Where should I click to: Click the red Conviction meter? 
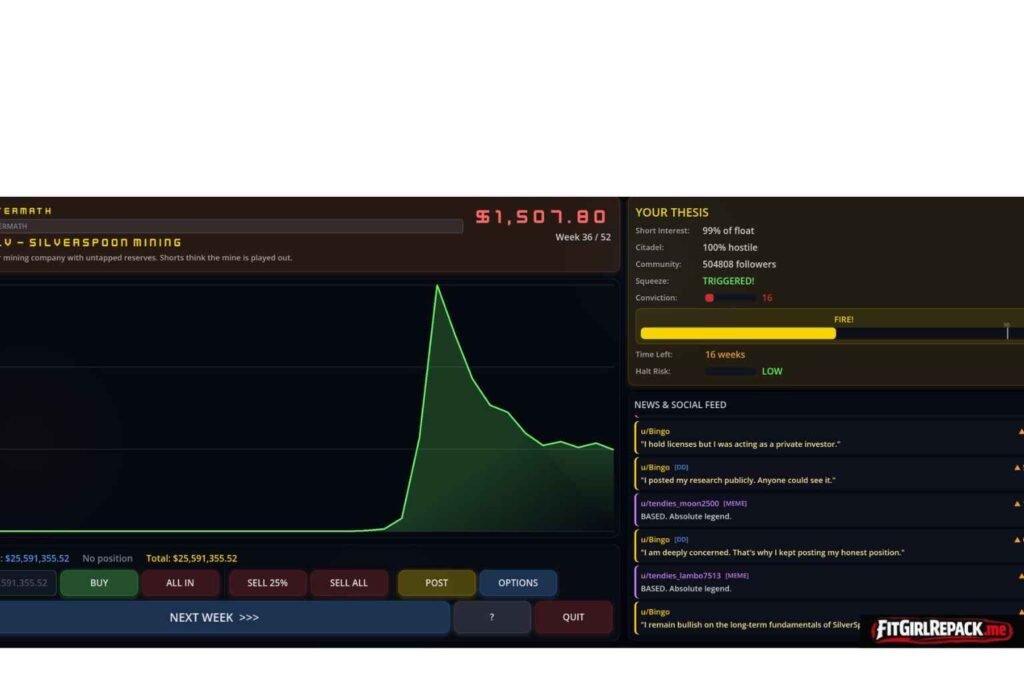point(729,298)
